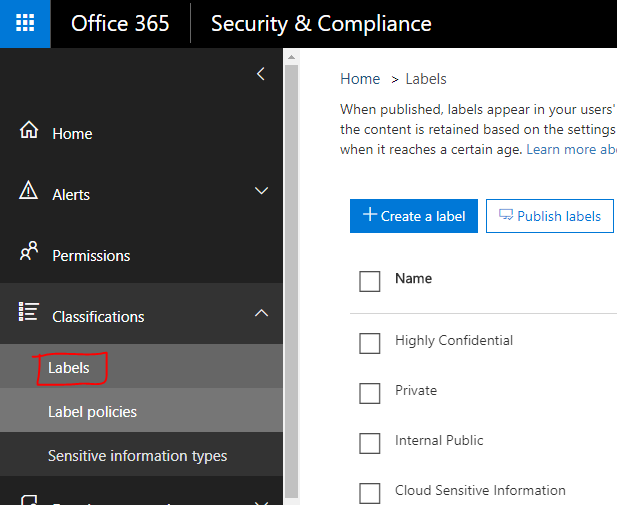Click the Classifications list icon
The height and width of the screenshot is (505, 617).
(x=29, y=312)
